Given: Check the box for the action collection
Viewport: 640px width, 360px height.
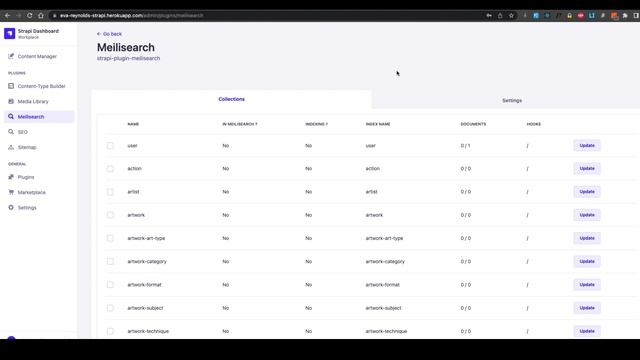Looking at the screenshot, I should [x=110, y=169].
